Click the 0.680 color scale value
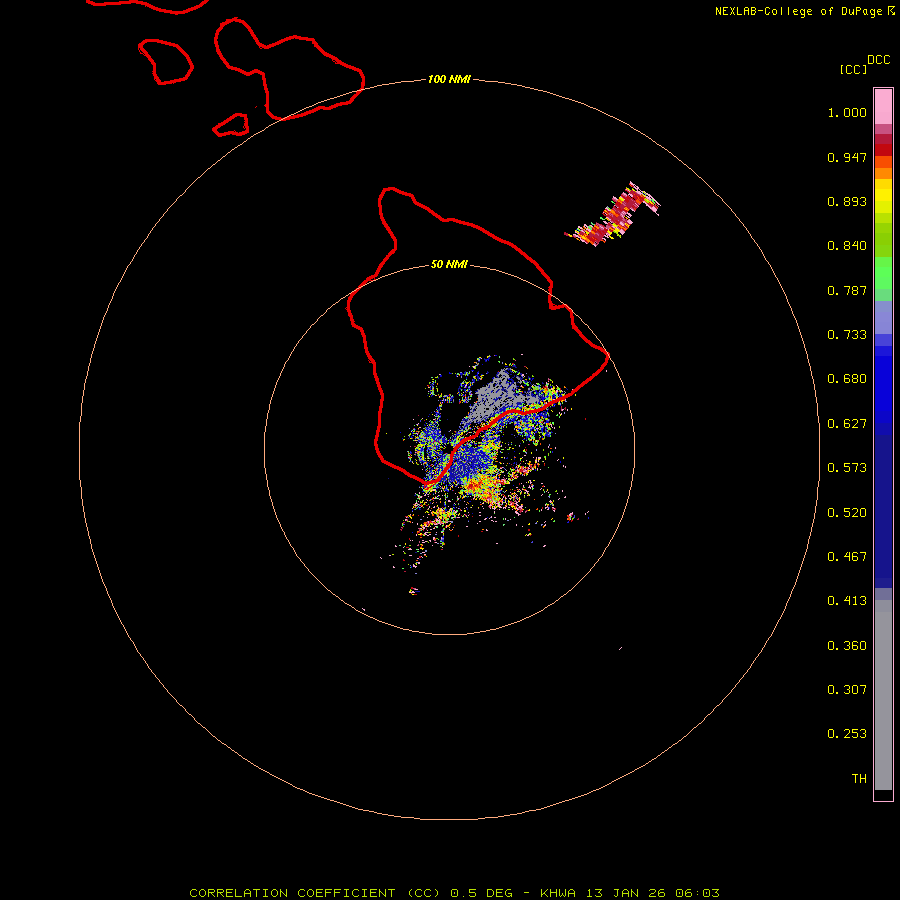 847,379
